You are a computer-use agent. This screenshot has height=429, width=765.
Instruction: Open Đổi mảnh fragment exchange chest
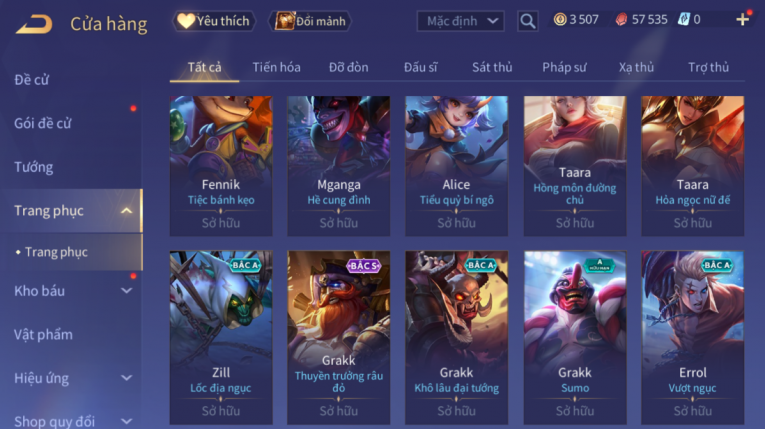(310, 21)
